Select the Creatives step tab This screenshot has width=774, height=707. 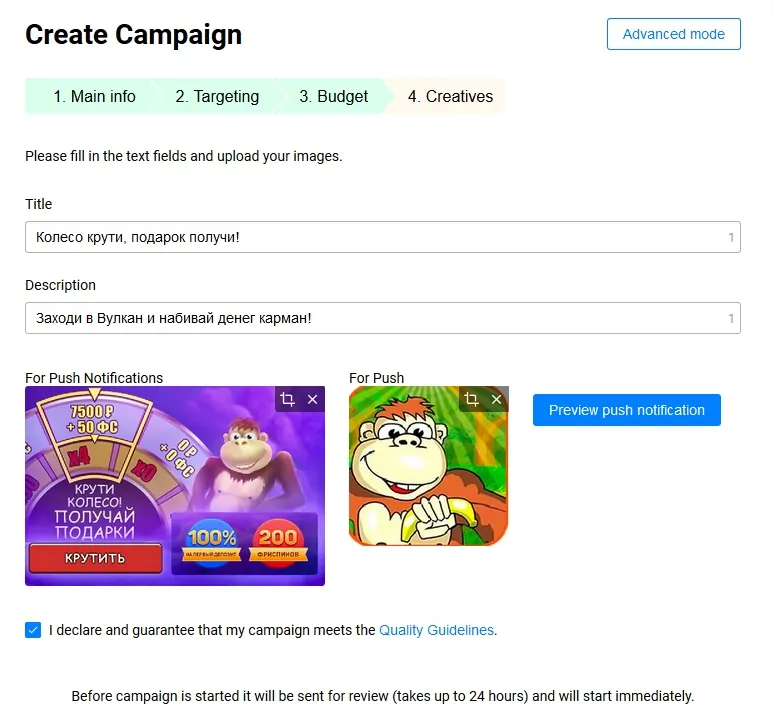pos(450,97)
